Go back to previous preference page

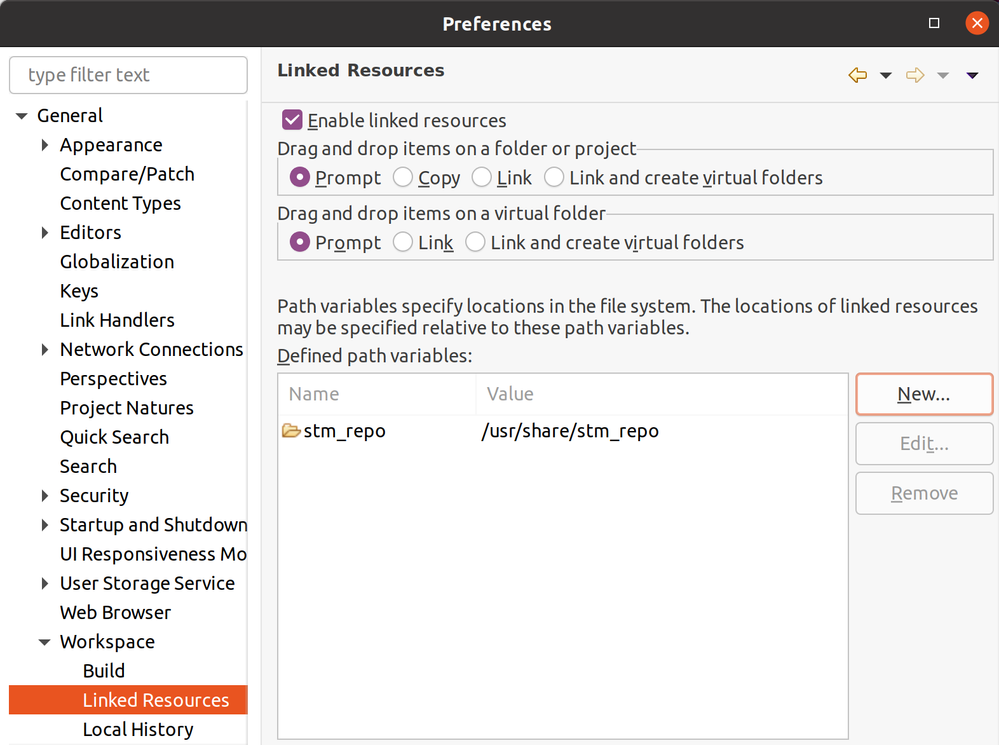[x=858, y=75]
